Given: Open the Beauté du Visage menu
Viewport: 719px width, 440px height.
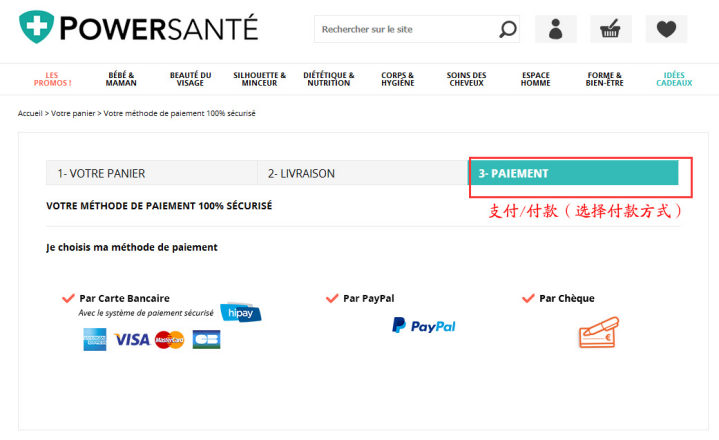Looking at the screenshot, I should (x=190, y=79).
